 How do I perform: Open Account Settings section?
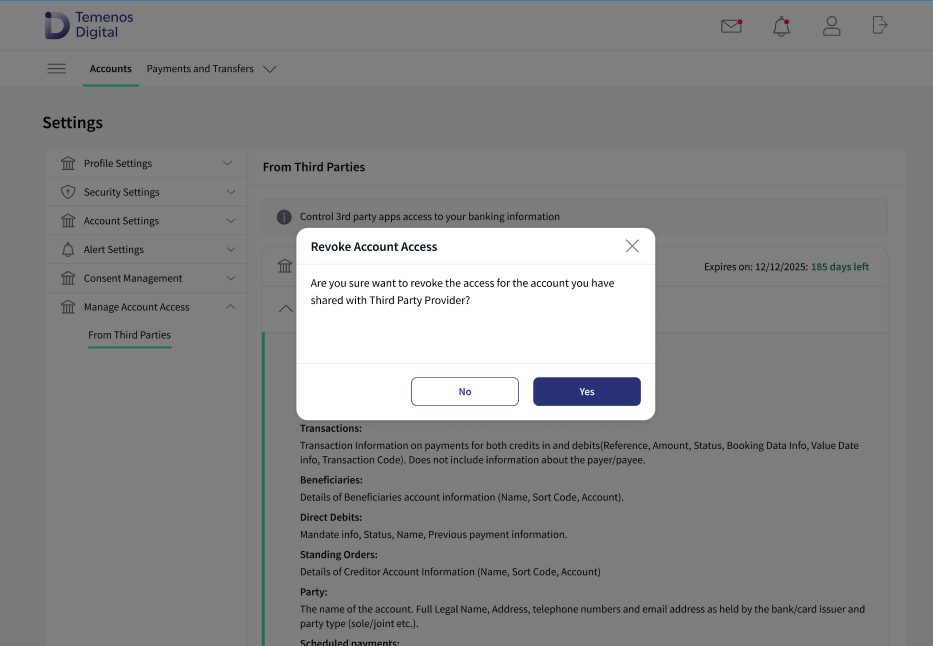tap(146, 221)
